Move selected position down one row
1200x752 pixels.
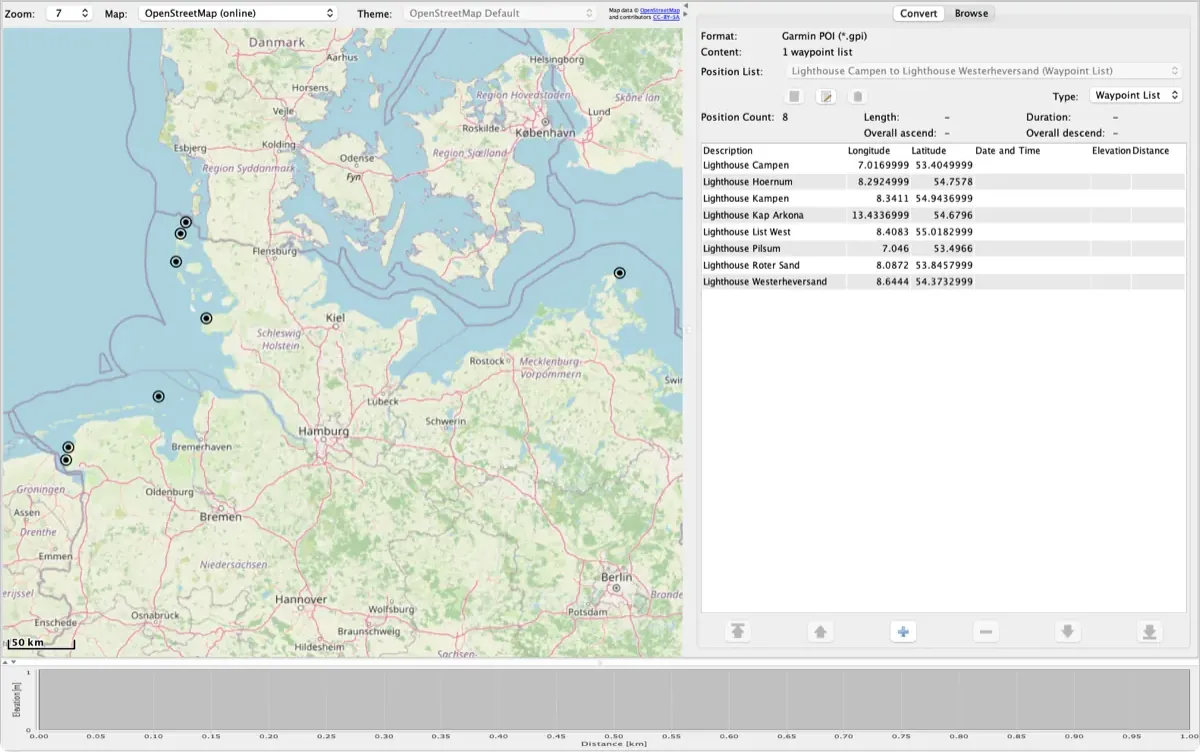click(1068, 632)
